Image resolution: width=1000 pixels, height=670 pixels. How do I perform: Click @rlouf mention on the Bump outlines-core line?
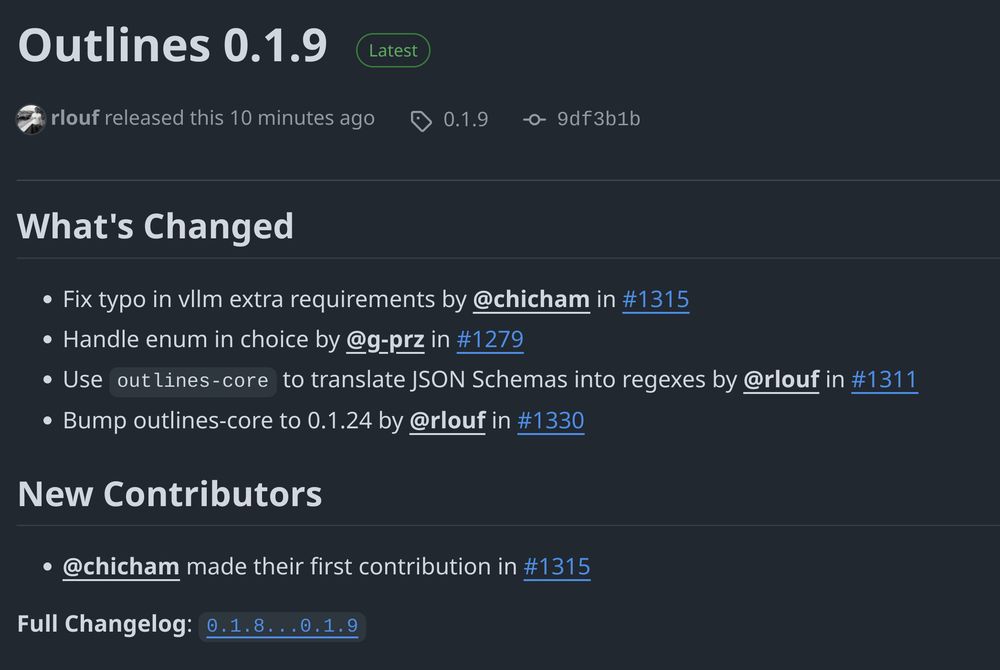(x=447, y=420)
